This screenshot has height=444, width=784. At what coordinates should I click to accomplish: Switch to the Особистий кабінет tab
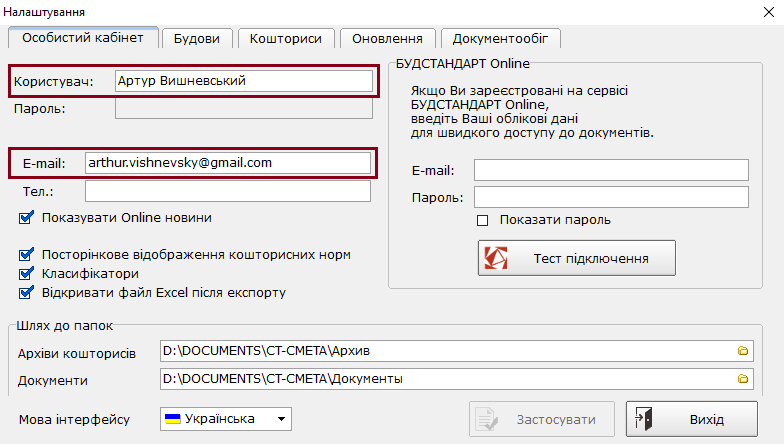point(83,38)
